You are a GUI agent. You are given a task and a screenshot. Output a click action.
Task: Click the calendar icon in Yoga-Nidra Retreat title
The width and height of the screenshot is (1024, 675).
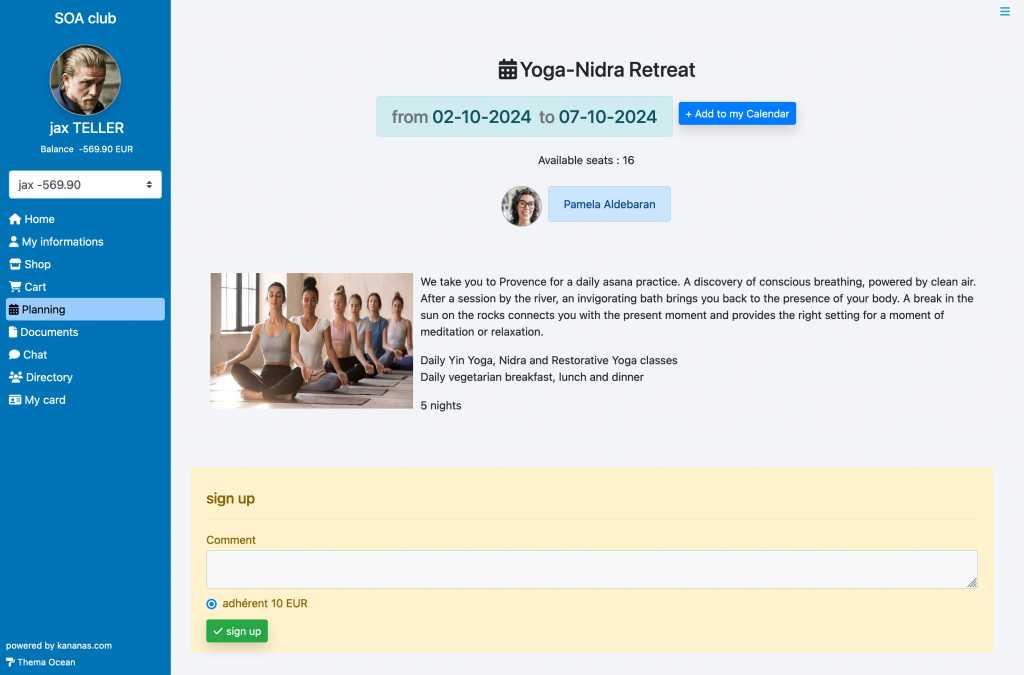[x=507, y=69]
